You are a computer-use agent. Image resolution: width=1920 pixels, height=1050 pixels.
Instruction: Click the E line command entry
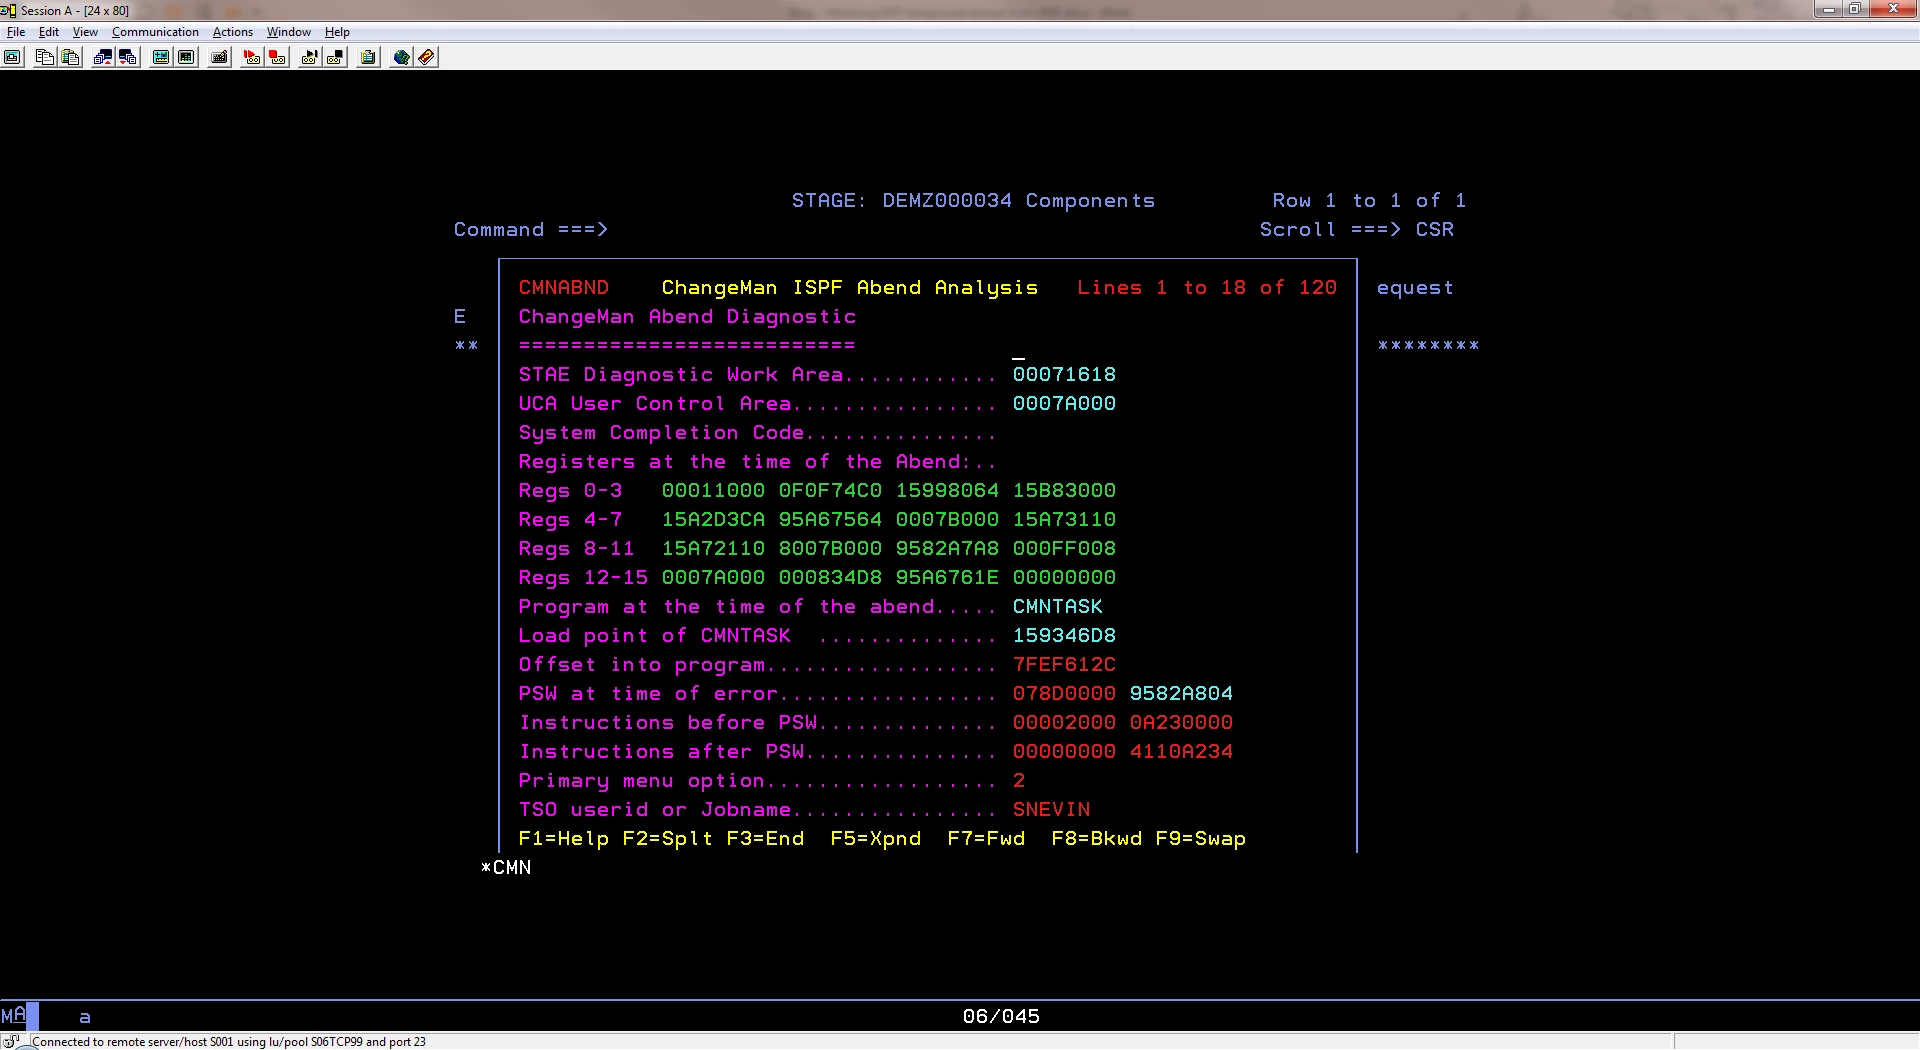[460, 317]
